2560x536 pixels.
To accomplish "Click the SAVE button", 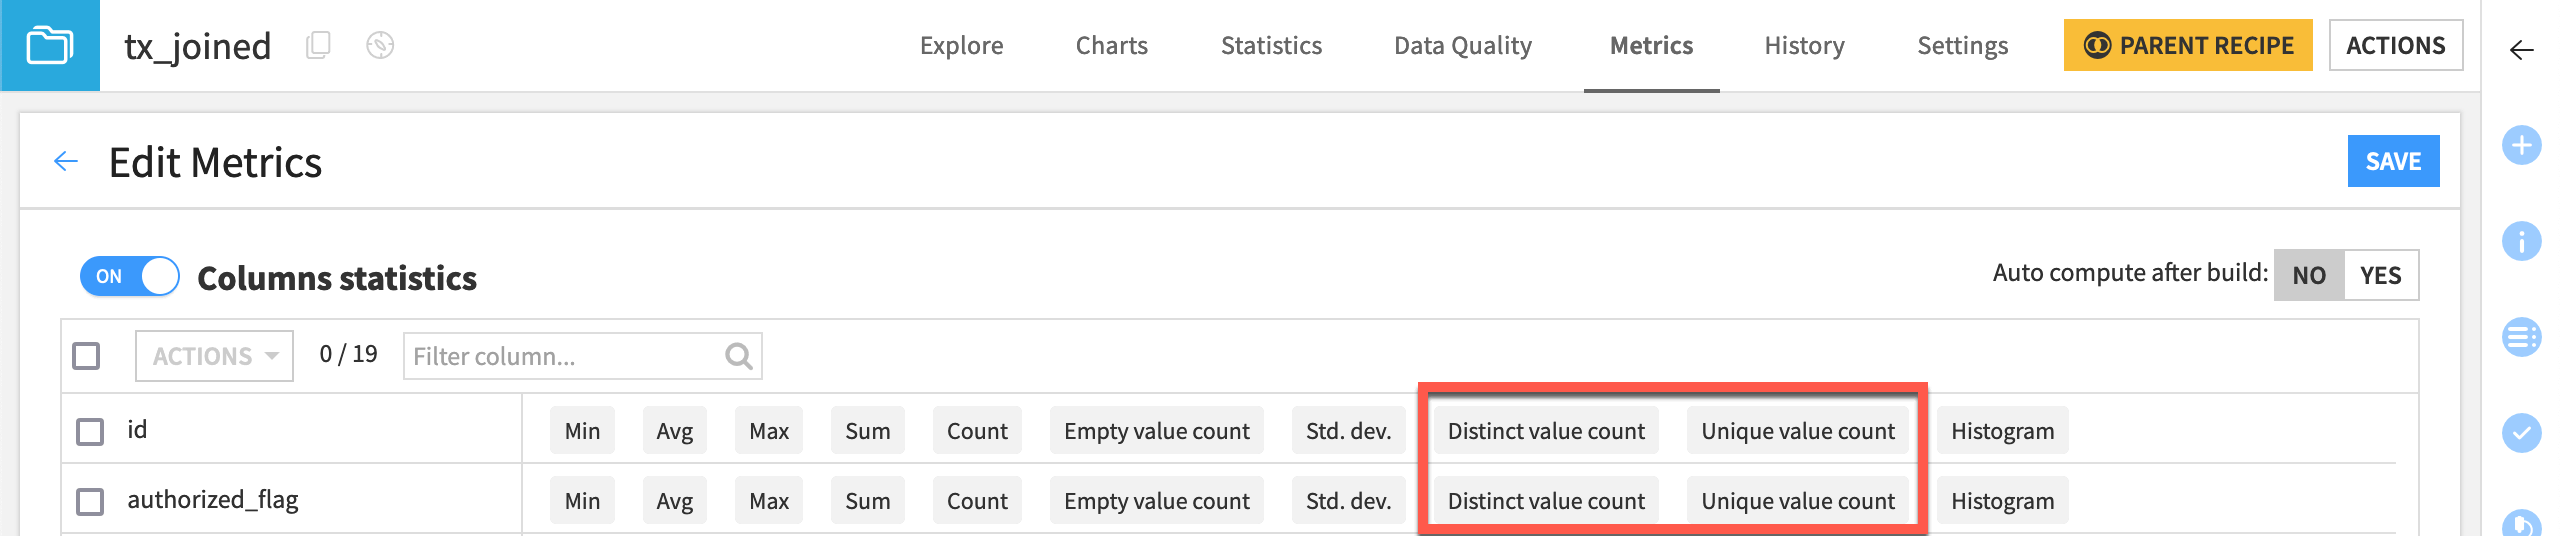I will [2394, 161].
